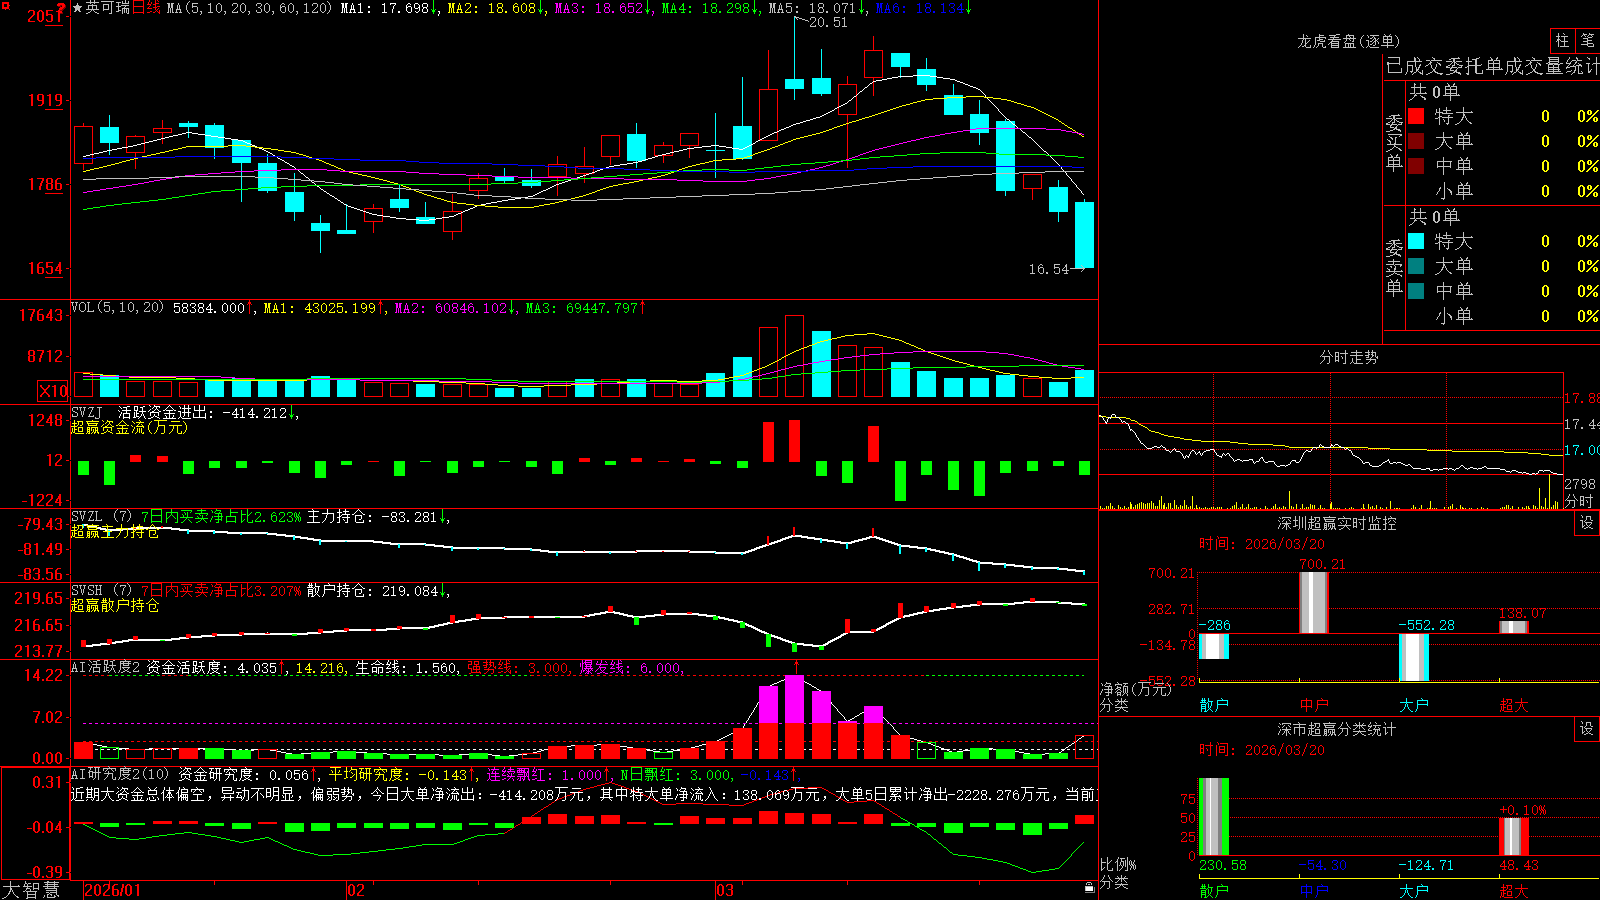Jump to the 02 month timeline marker

point(355,890)
